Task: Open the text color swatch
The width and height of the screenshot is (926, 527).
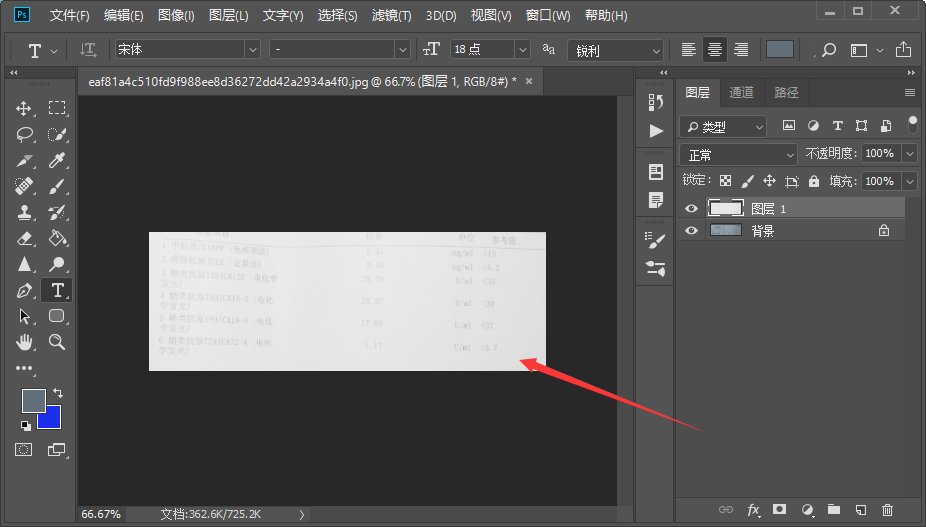Action: coord(780,50)
